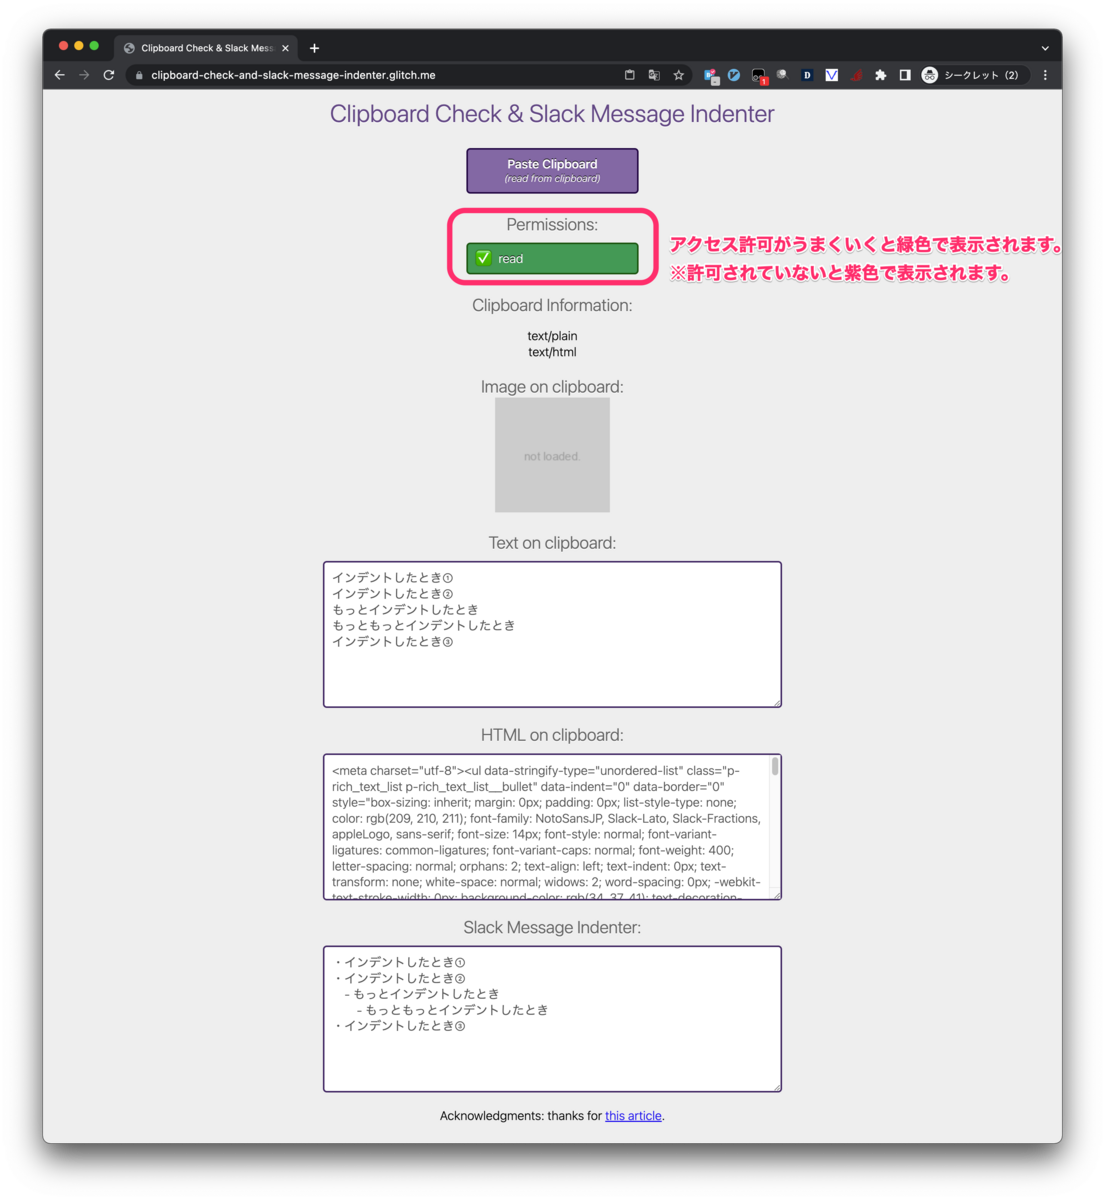Viewport: 1105px width, 1200px height.
Task: Click the dark blue D extension icon
Action: [x=807, y=75]
